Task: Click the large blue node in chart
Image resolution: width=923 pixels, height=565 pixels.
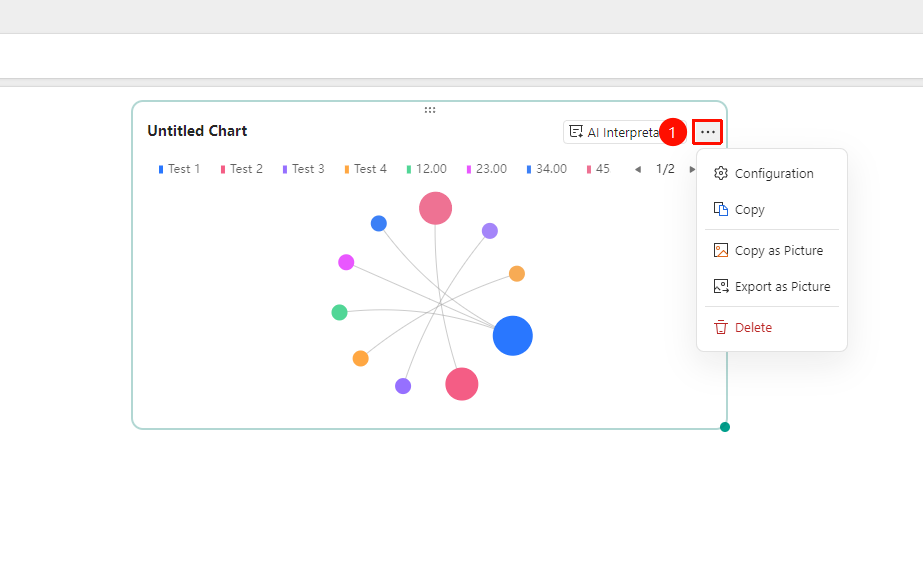Action: [513, 335]
